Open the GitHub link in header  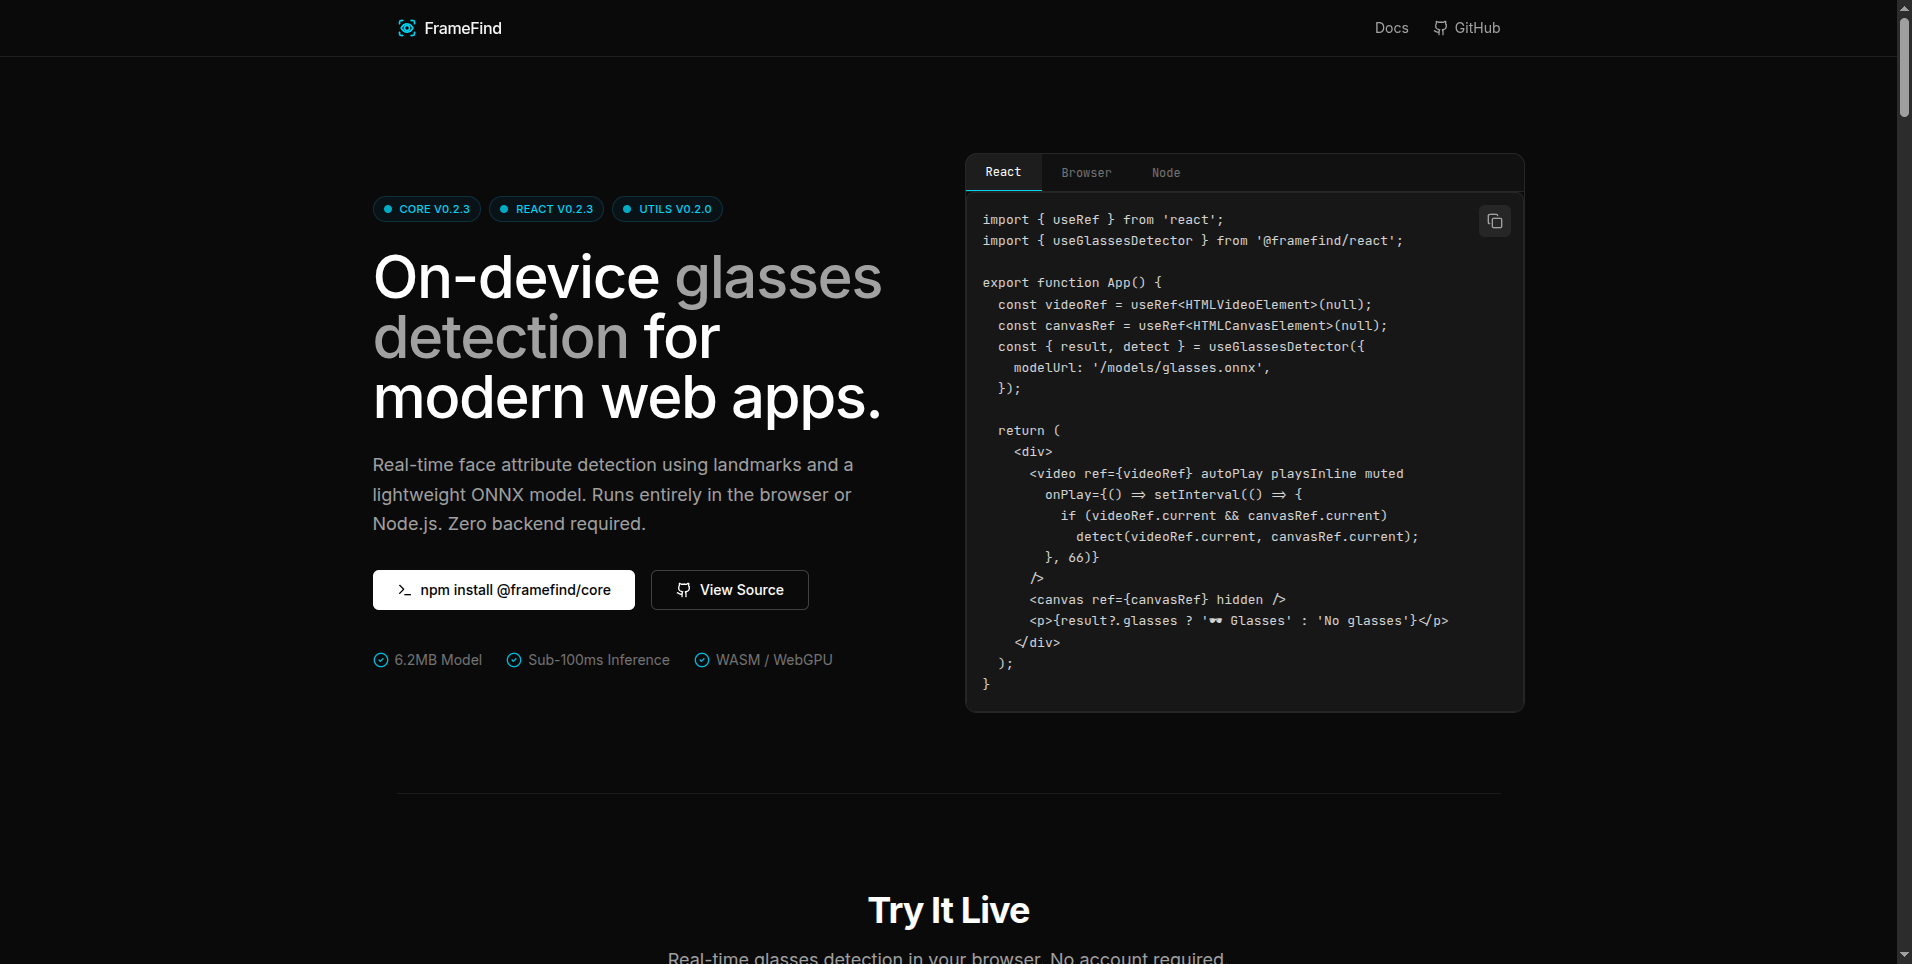point(1467,28)
